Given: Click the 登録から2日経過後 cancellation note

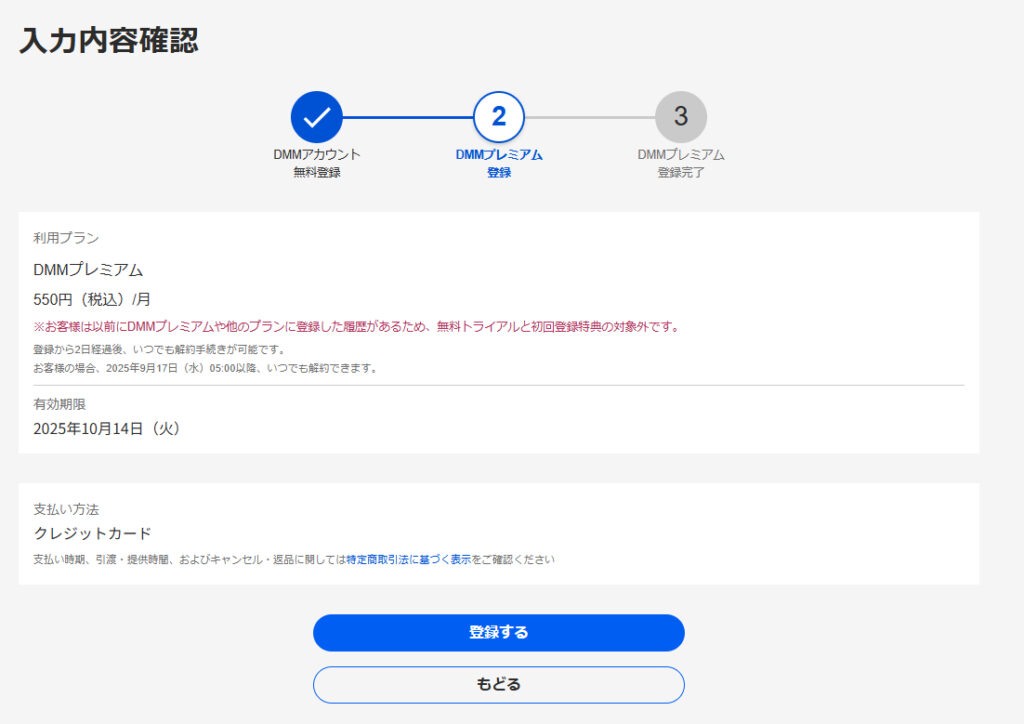Looking at the screenshot, I should click(160, 349).
